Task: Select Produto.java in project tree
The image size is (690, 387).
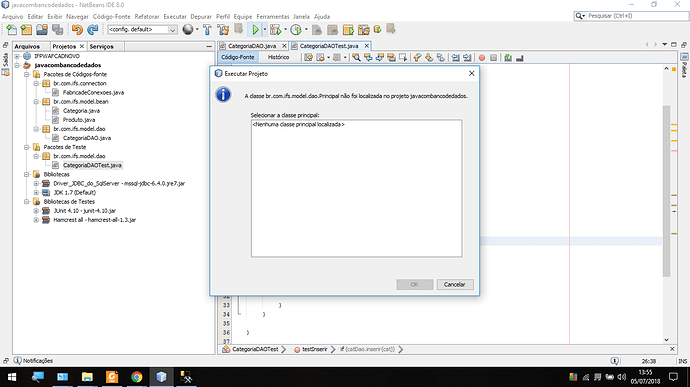Action: 79,120
